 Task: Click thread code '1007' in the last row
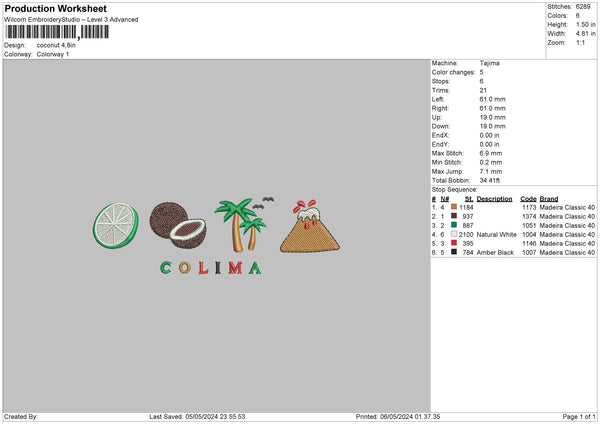click(529, 253)
